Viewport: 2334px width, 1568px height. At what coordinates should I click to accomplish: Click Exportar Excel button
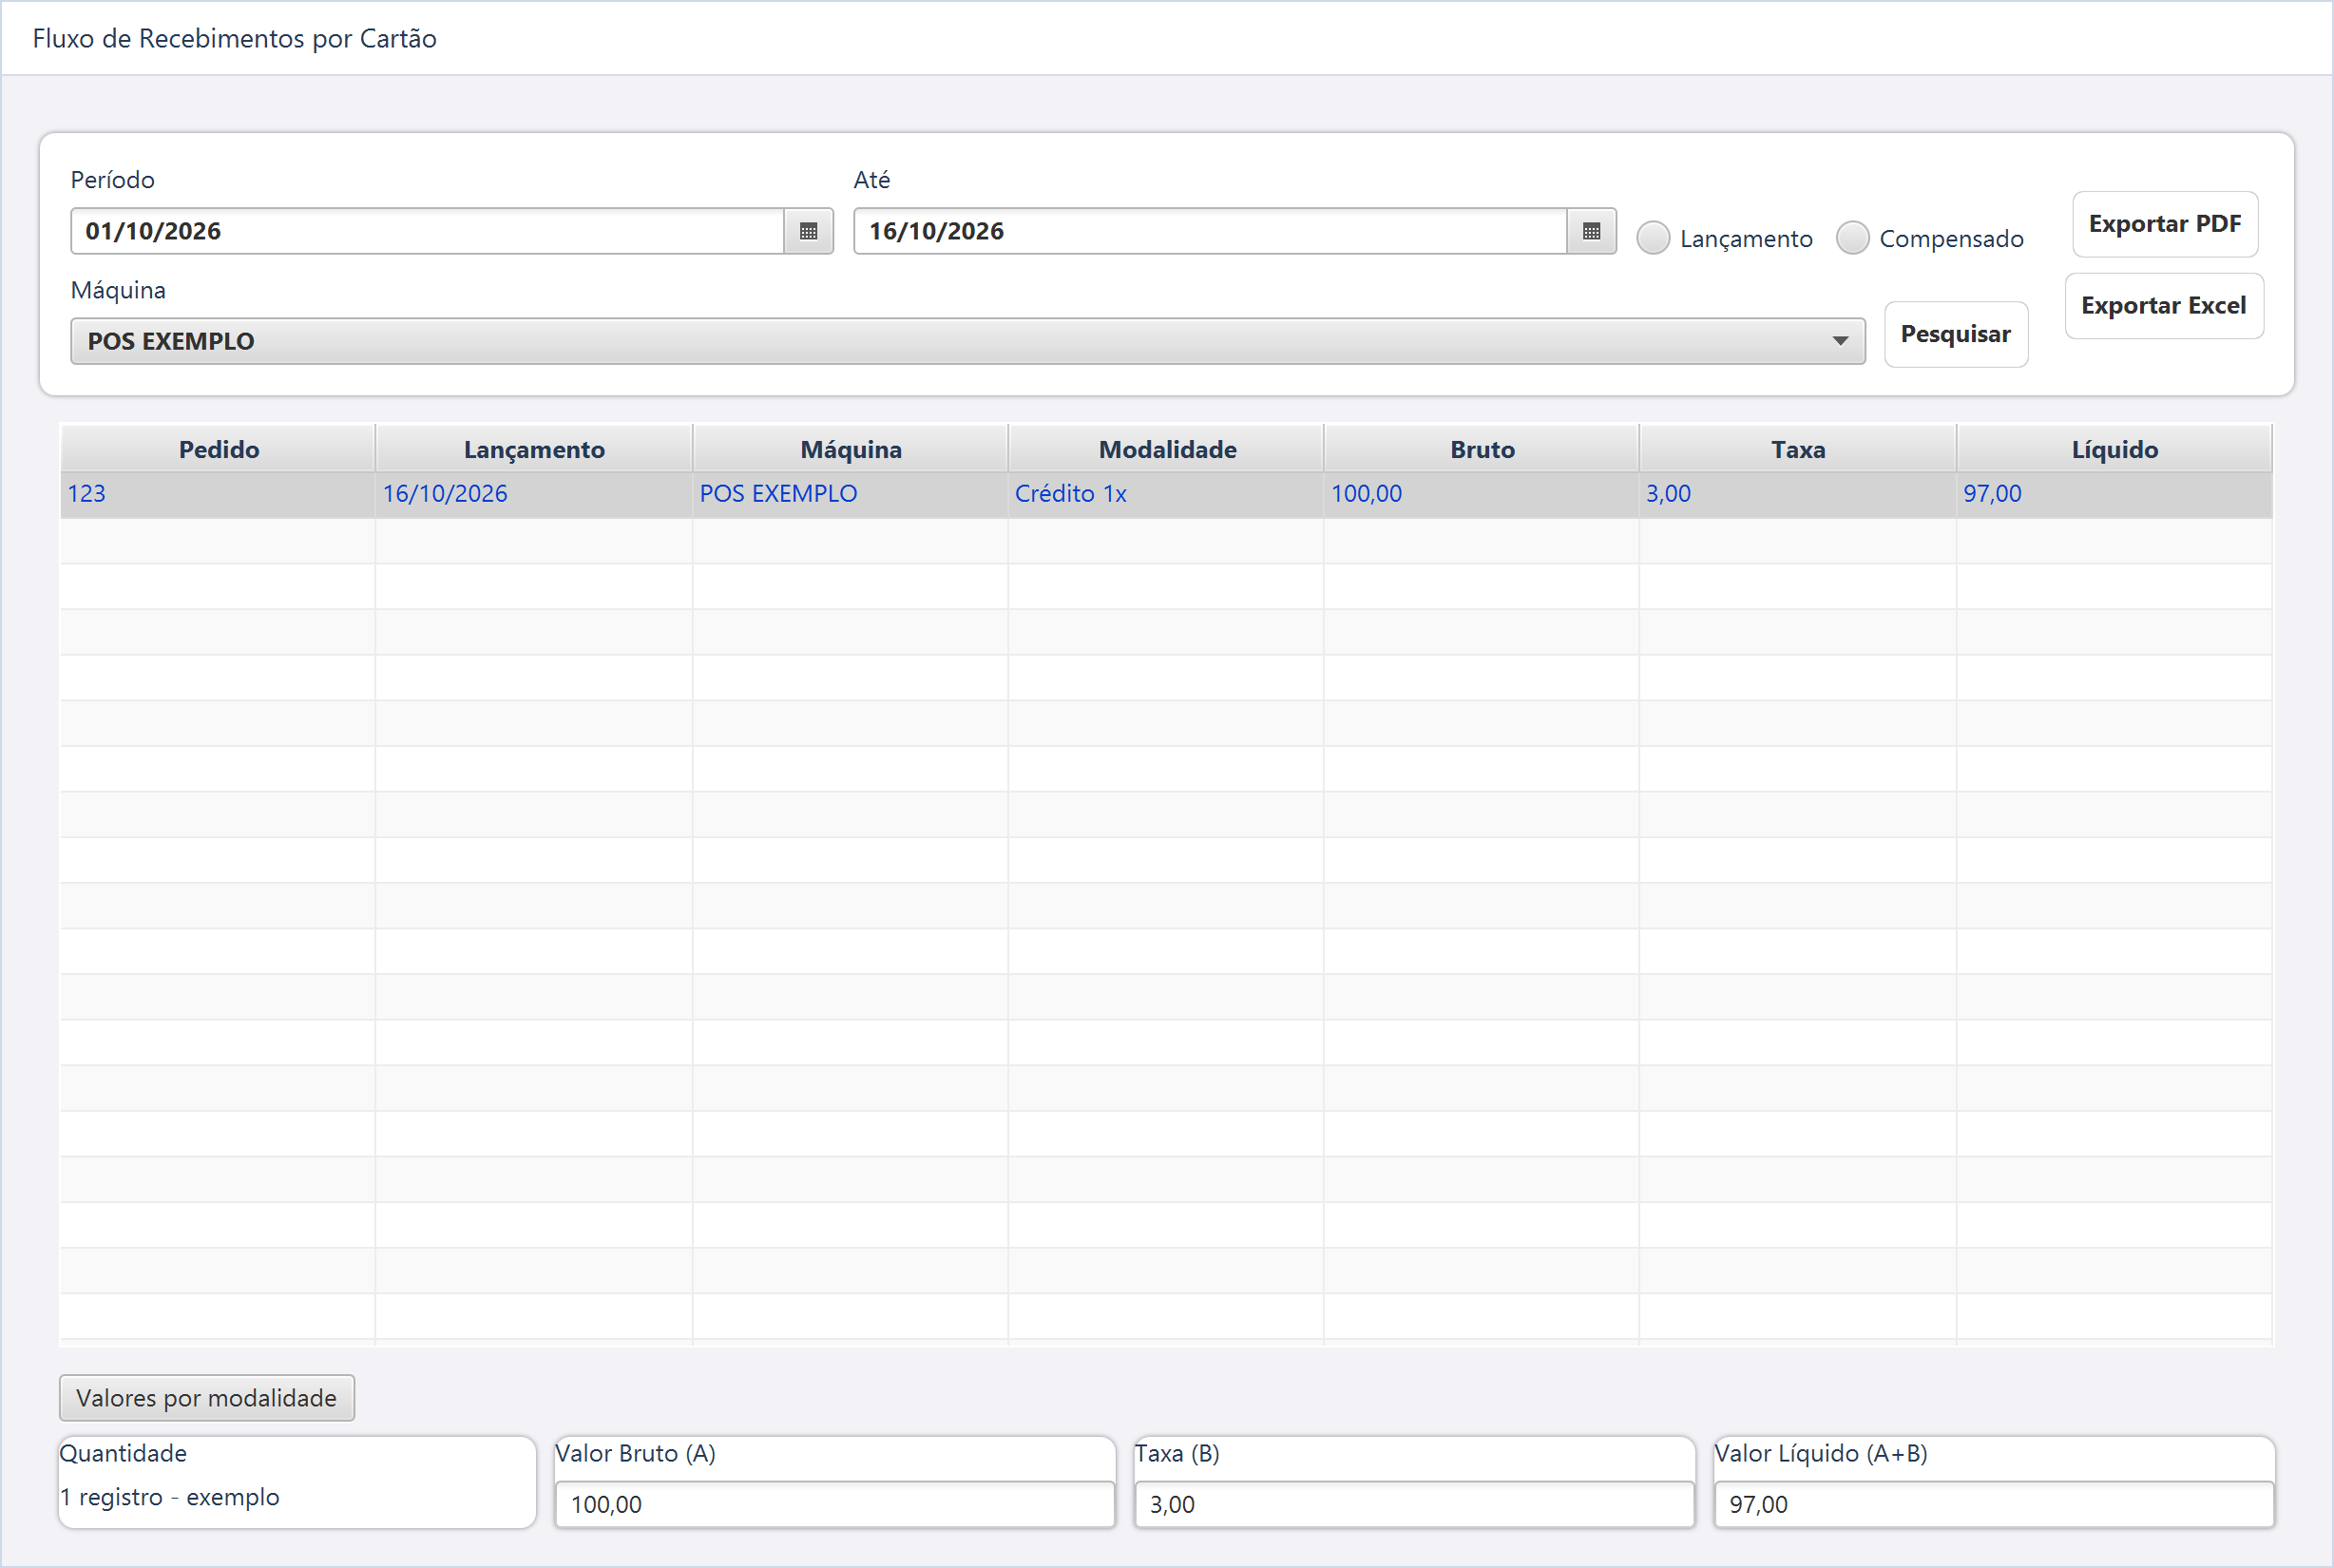tap(2163, 306)
